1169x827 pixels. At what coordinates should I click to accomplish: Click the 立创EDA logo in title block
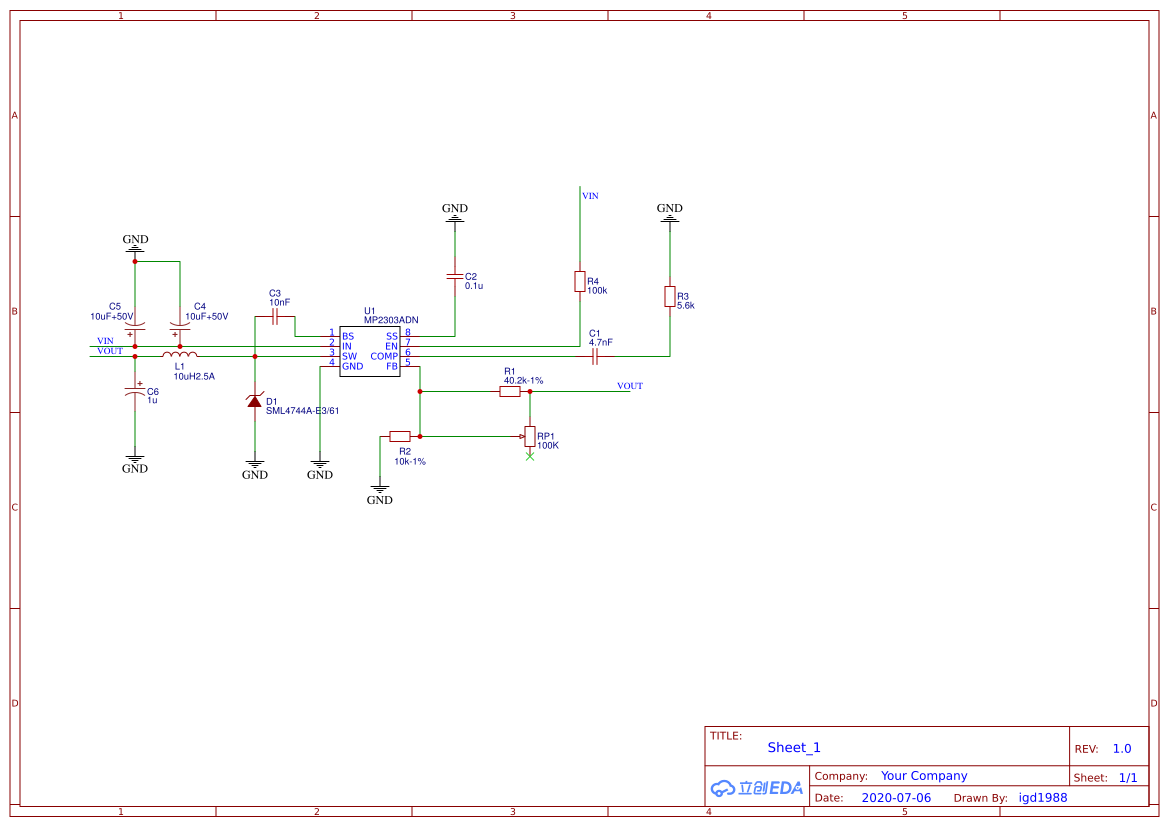click(757, 788)
